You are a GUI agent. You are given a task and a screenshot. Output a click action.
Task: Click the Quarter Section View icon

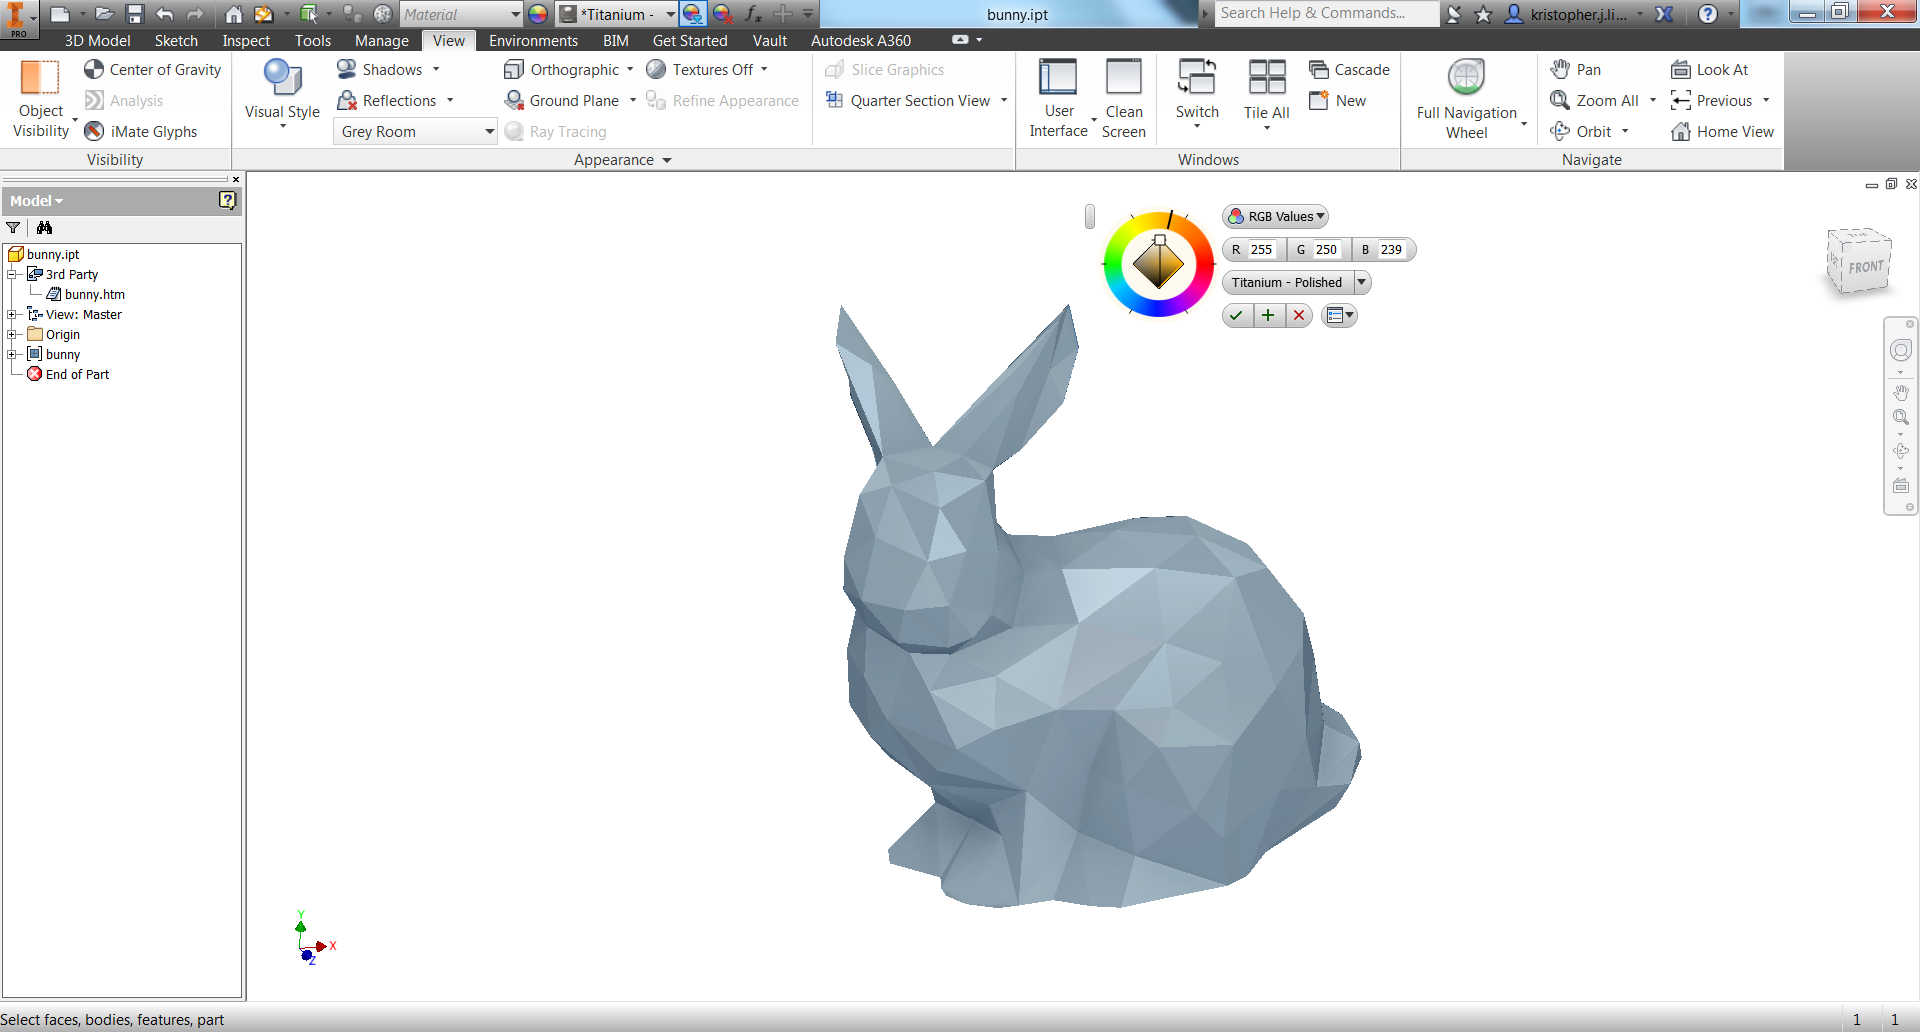tap(834, 100)
